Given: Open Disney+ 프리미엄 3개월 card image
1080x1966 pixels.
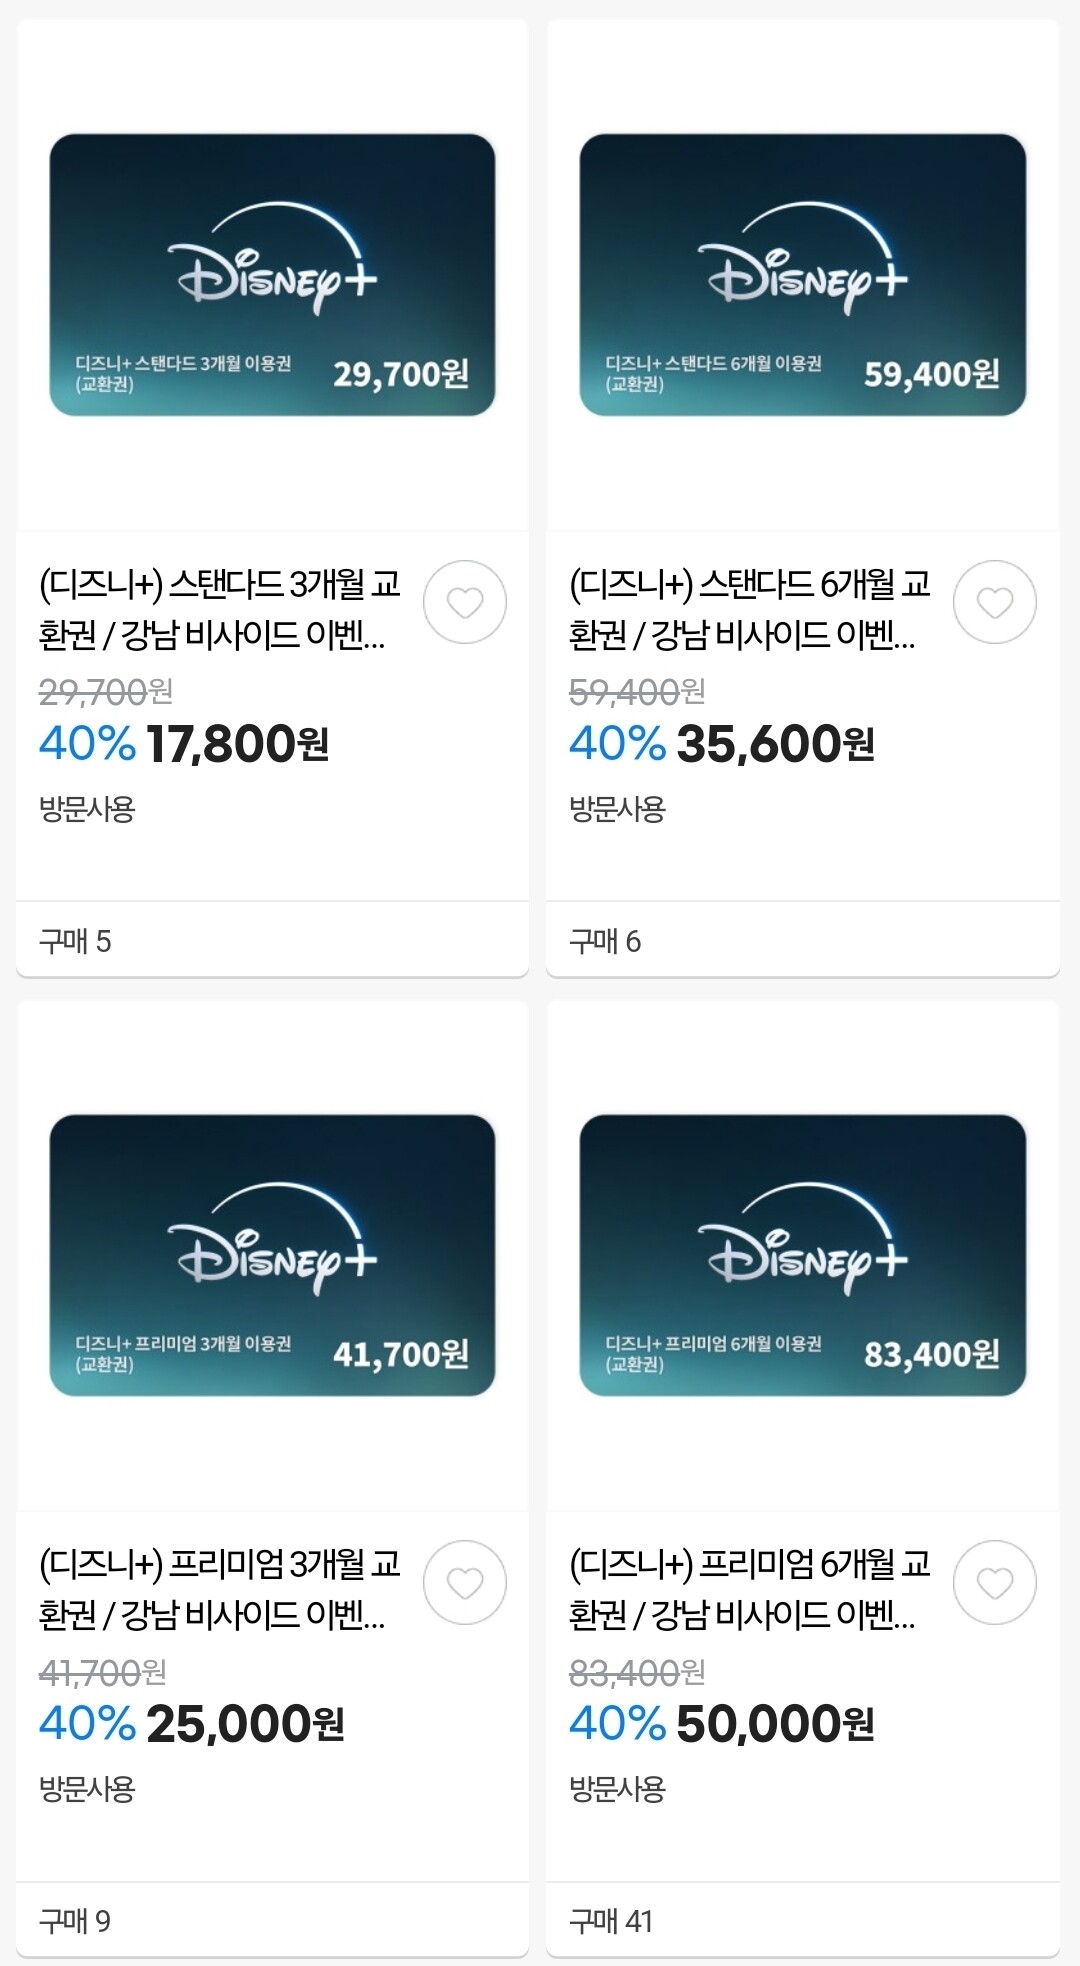Looking at the screenshot, I should pos(272,1255).
